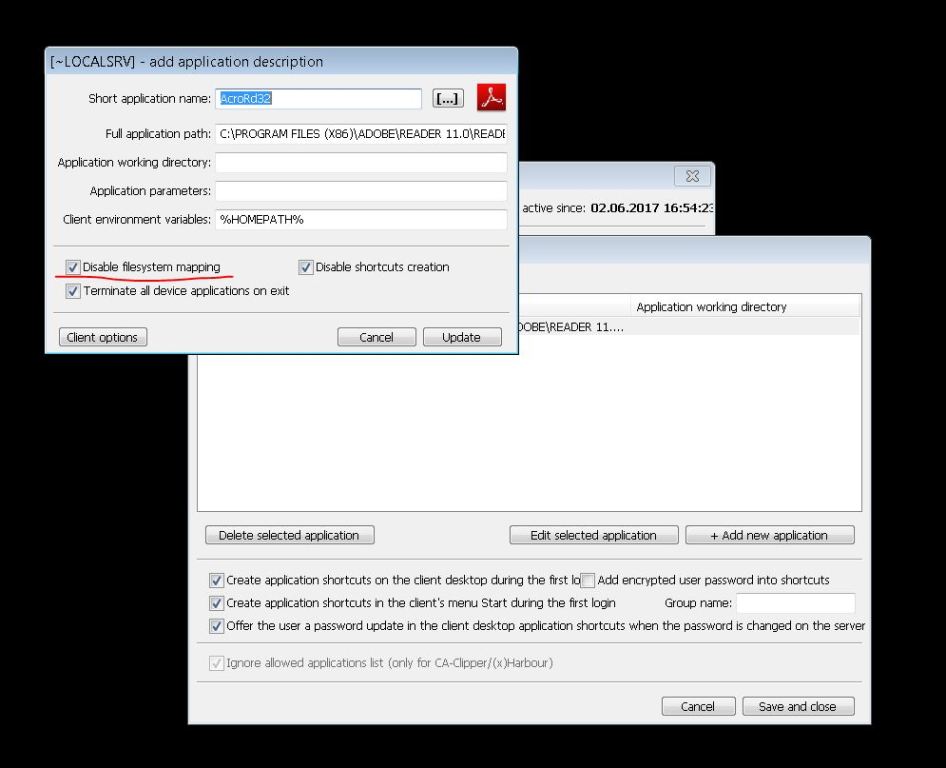Toggle Disable filesystem mapping checkbox
946x768 pixels.
click(x=73, y=267)
